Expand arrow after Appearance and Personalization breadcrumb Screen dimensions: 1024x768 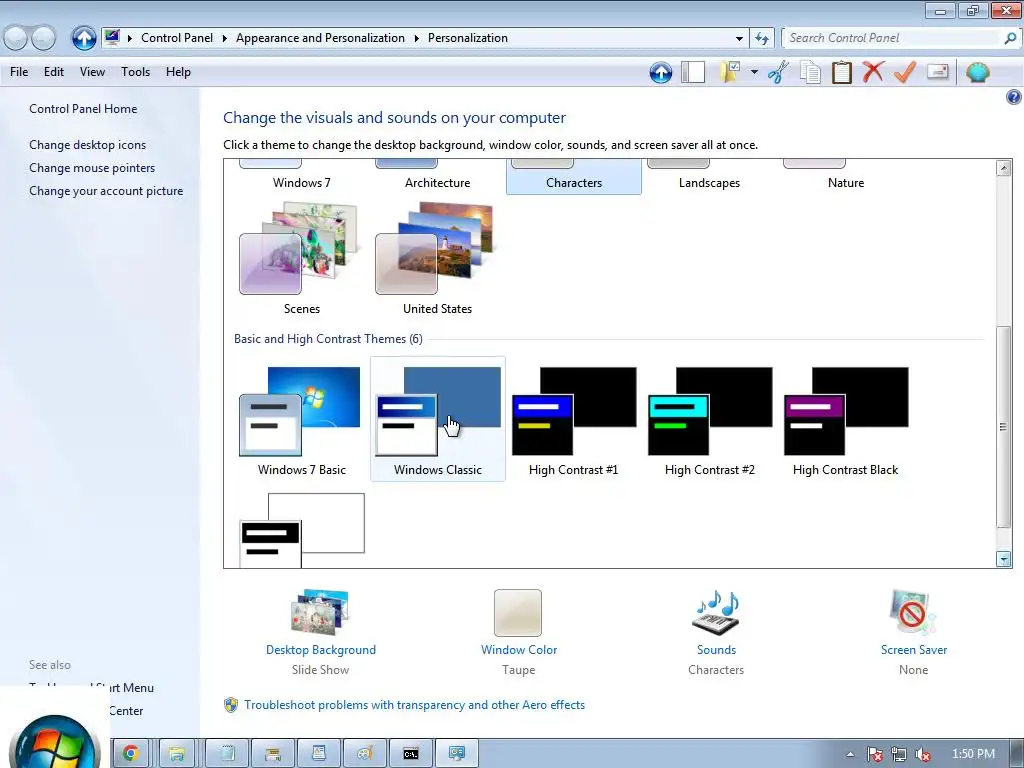417,39
